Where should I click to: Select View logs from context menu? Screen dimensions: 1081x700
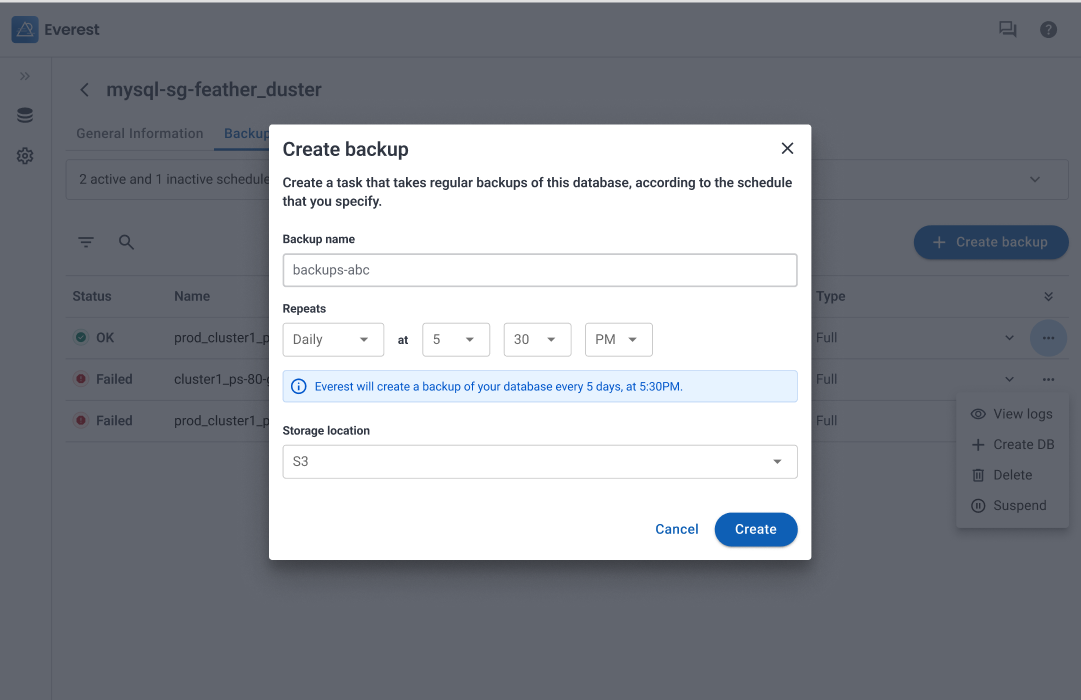coord(1022,414)
